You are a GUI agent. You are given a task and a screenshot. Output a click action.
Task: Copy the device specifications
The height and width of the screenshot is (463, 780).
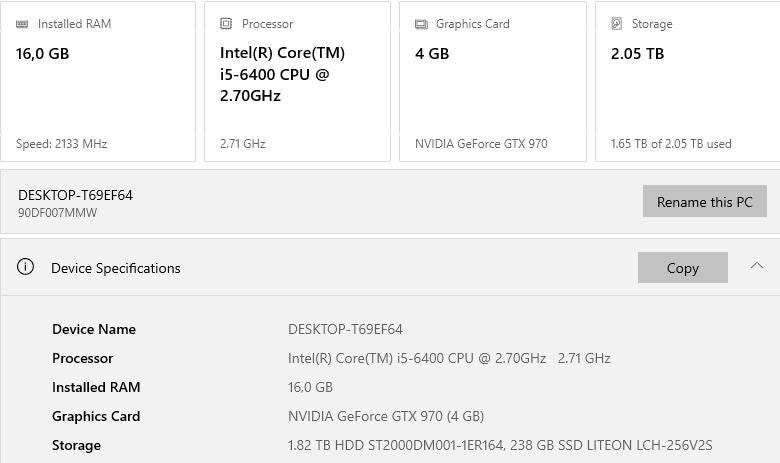682,267
